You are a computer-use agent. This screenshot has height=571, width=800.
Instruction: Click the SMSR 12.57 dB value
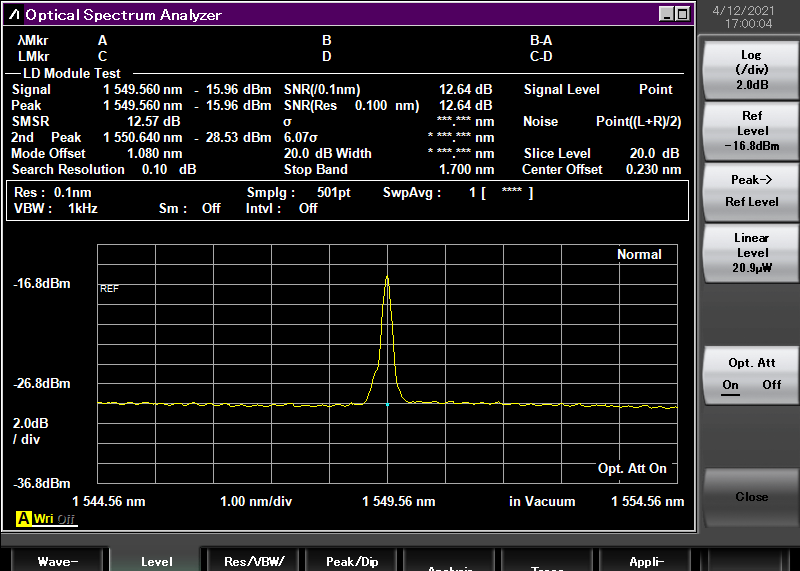(x=153, y=121)
